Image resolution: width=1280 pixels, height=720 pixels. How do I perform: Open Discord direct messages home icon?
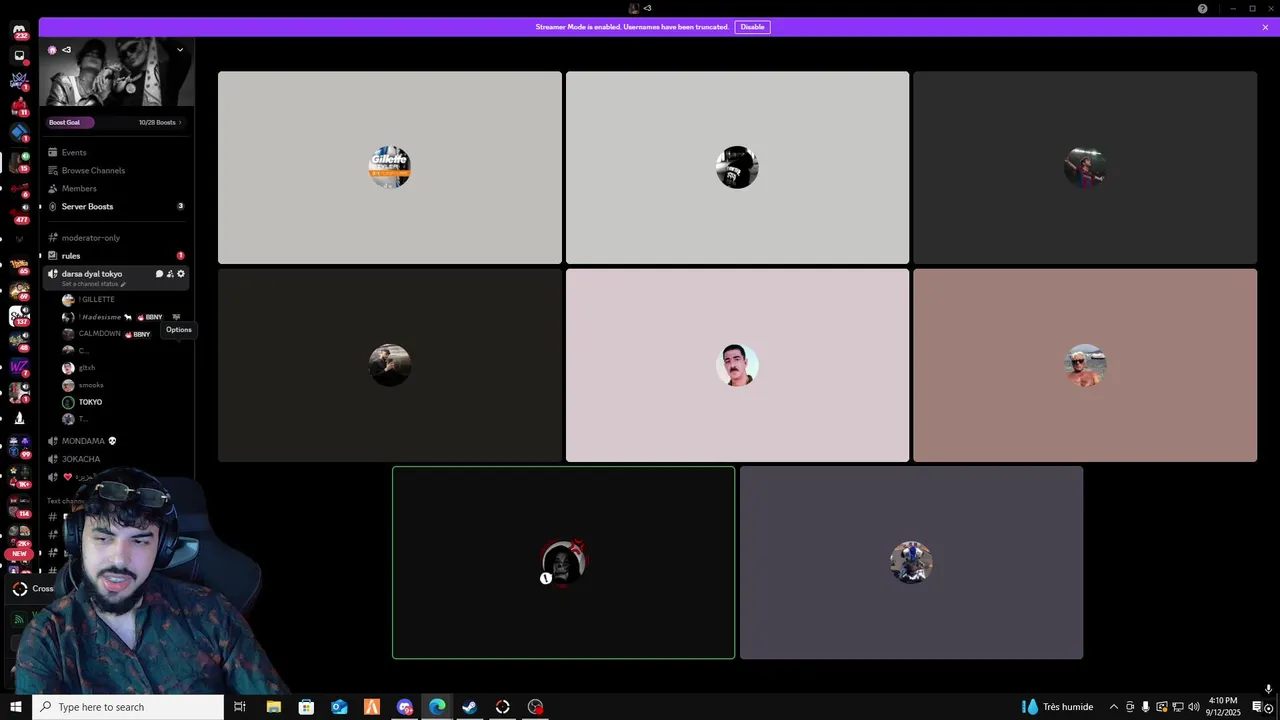pyautogui.click(x=19, y=31)
